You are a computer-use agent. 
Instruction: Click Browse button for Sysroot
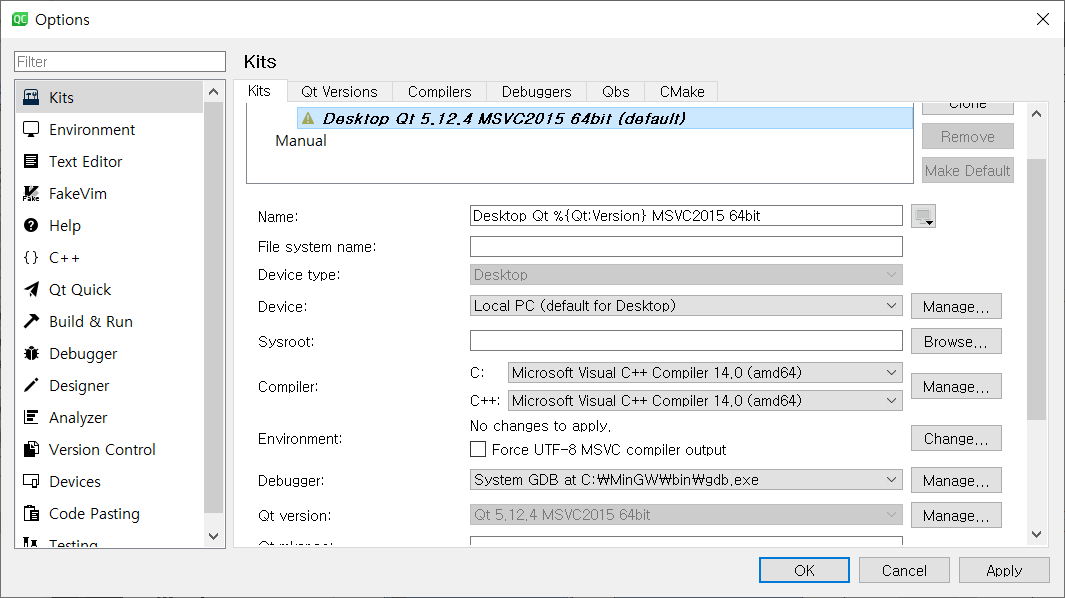pyautogui.click(x=956, y=342)
